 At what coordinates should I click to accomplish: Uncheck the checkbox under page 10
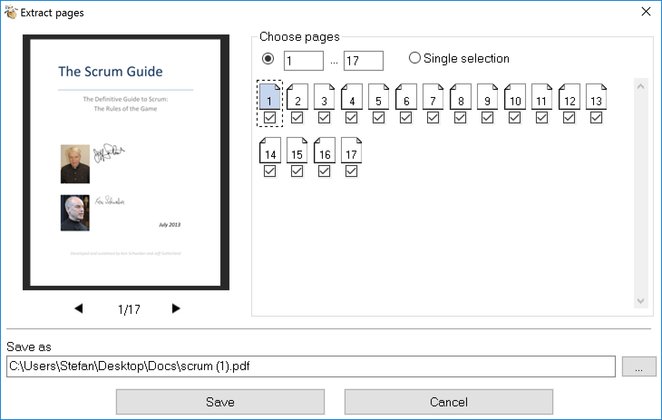coord(515,117)
